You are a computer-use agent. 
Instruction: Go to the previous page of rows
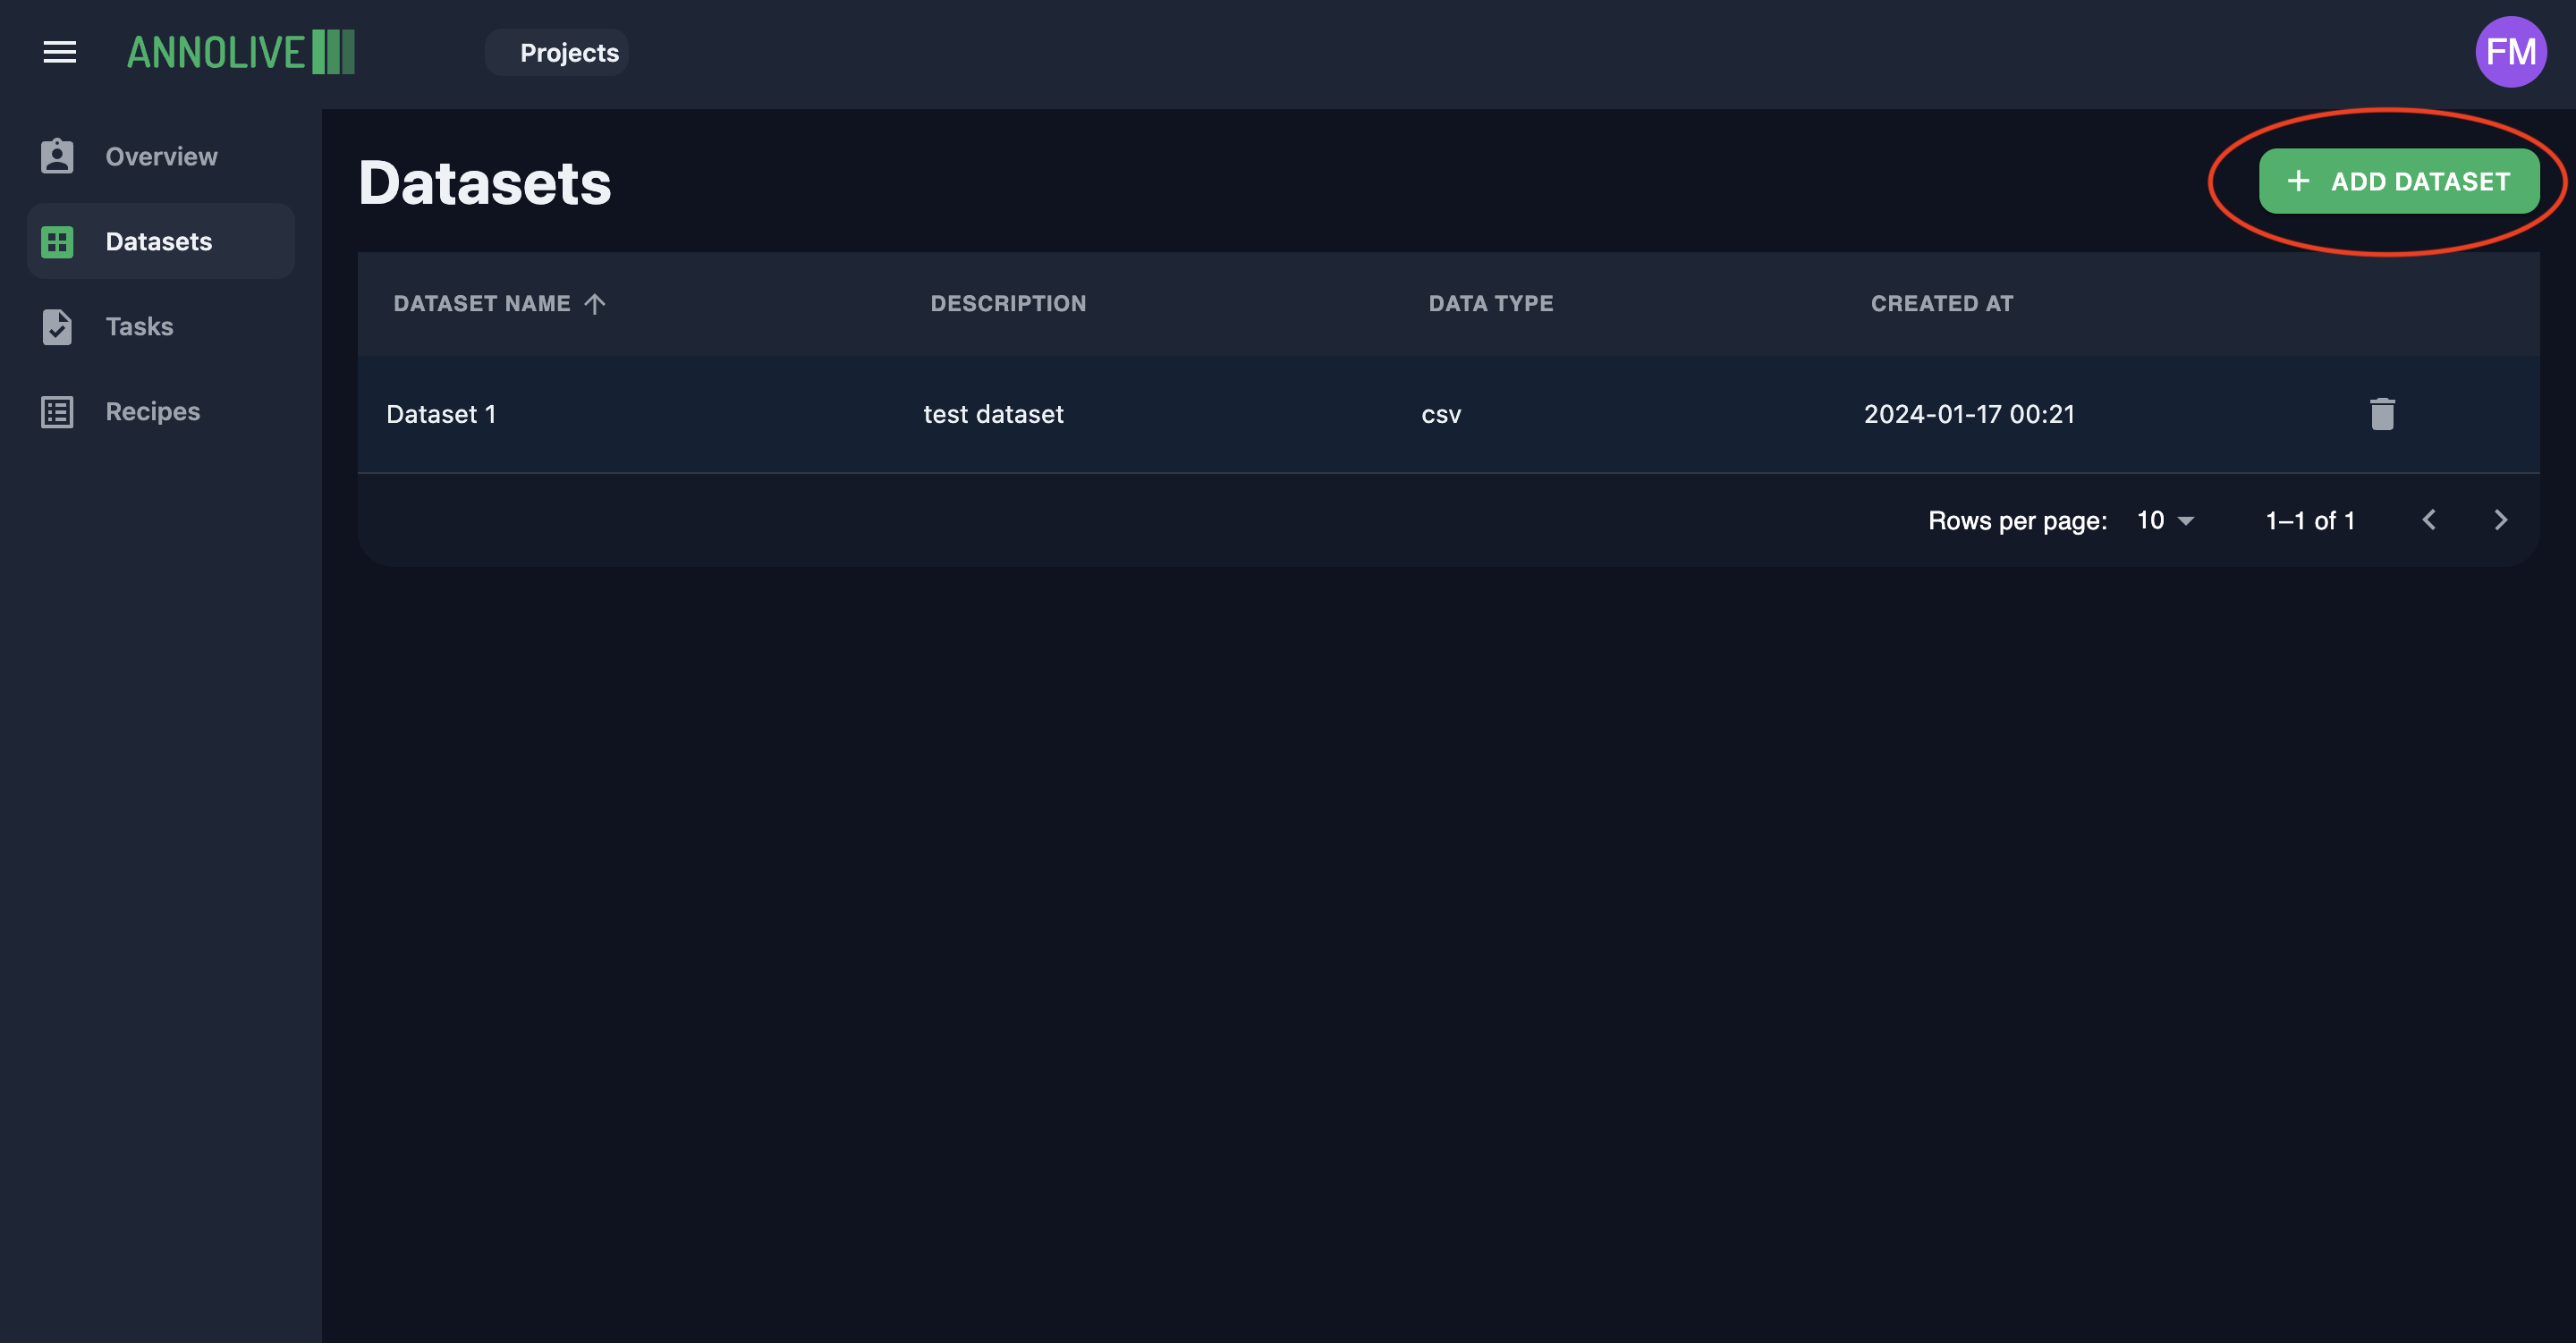tap(2429, 520)
